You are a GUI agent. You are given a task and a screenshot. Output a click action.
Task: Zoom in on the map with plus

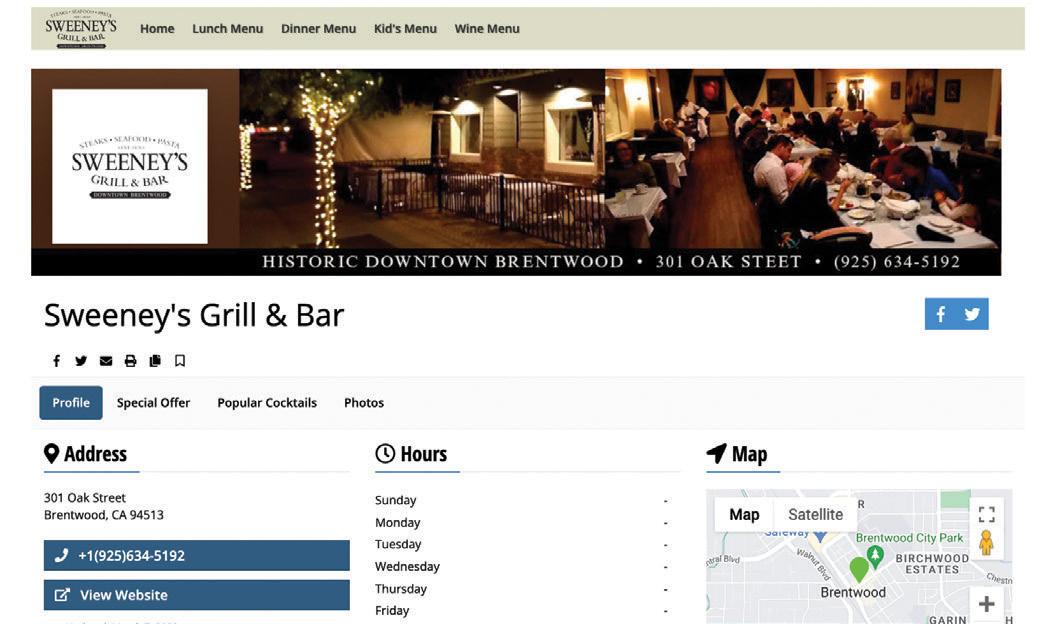point(987,605)
